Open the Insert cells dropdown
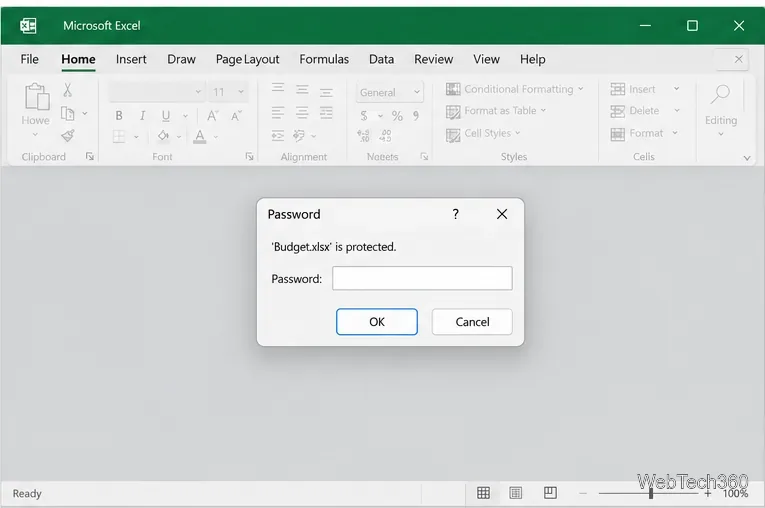Screen dimensions: 765x508 [677, 89]
